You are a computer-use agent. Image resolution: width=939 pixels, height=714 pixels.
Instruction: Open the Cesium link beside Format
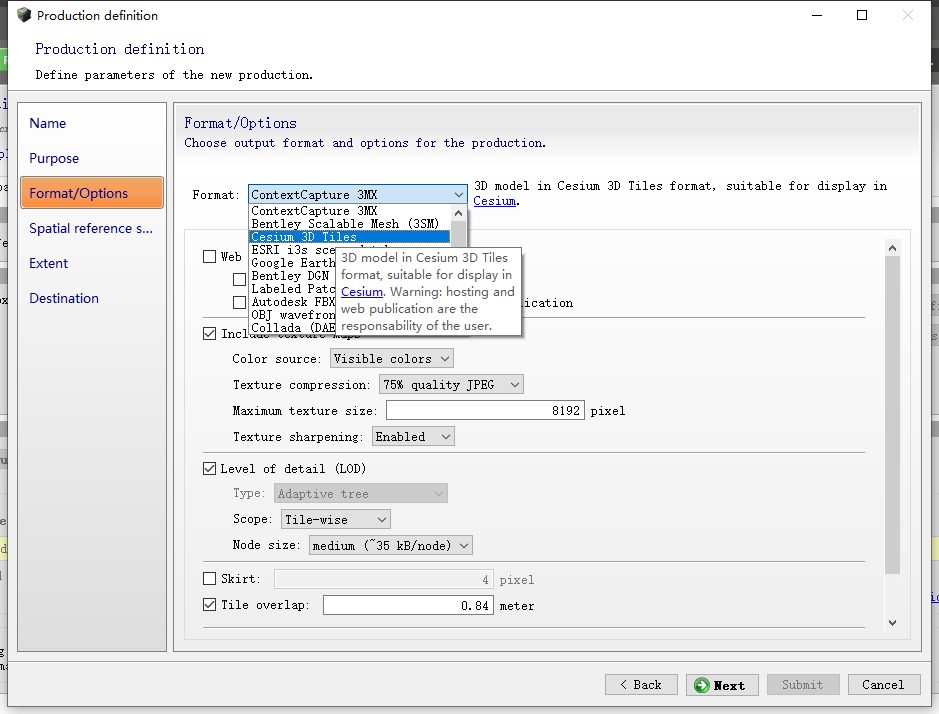click(x=494, y=201)
